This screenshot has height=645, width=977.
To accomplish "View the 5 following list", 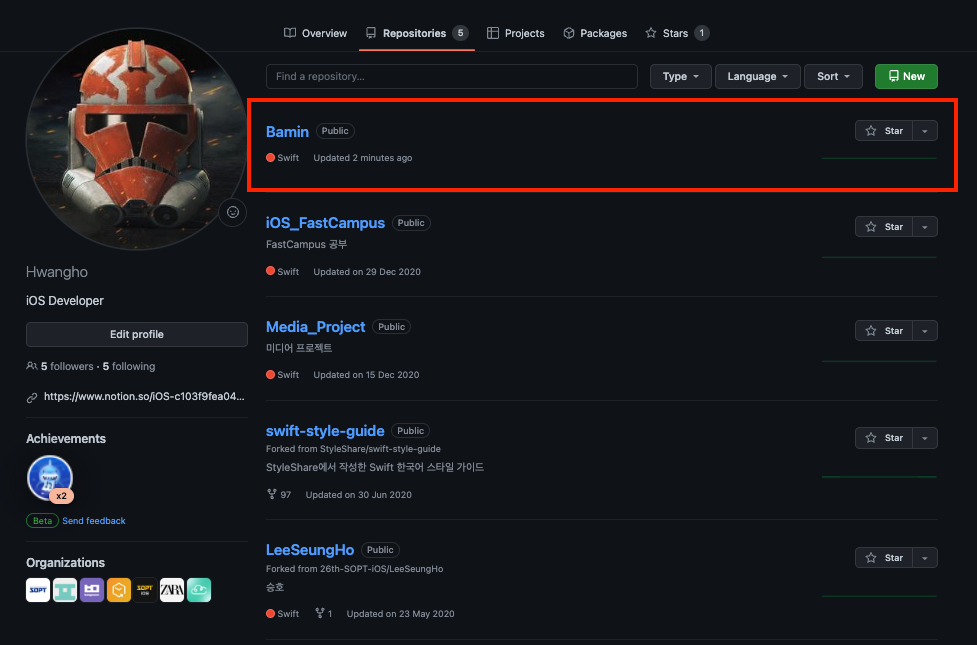I will pyautogui.click(x=129, y=366).
